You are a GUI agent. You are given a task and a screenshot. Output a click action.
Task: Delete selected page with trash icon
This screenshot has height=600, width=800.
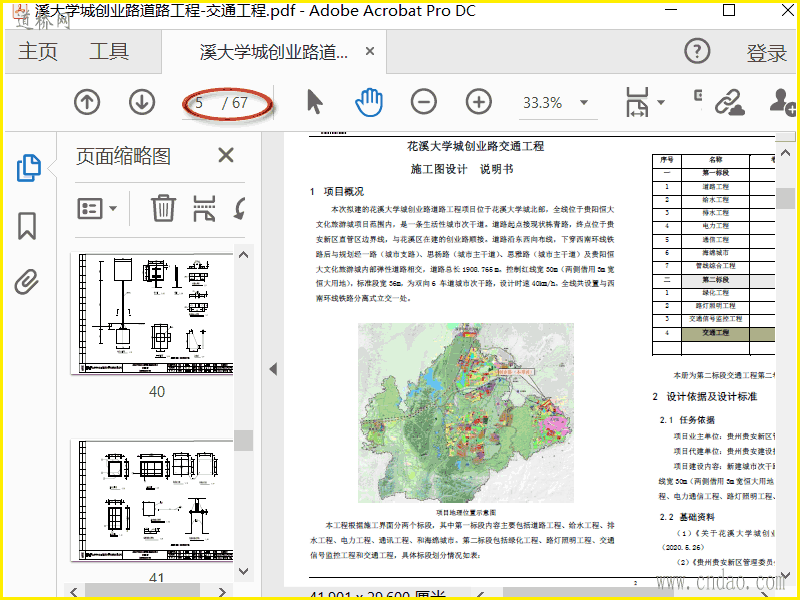(163, 208)
